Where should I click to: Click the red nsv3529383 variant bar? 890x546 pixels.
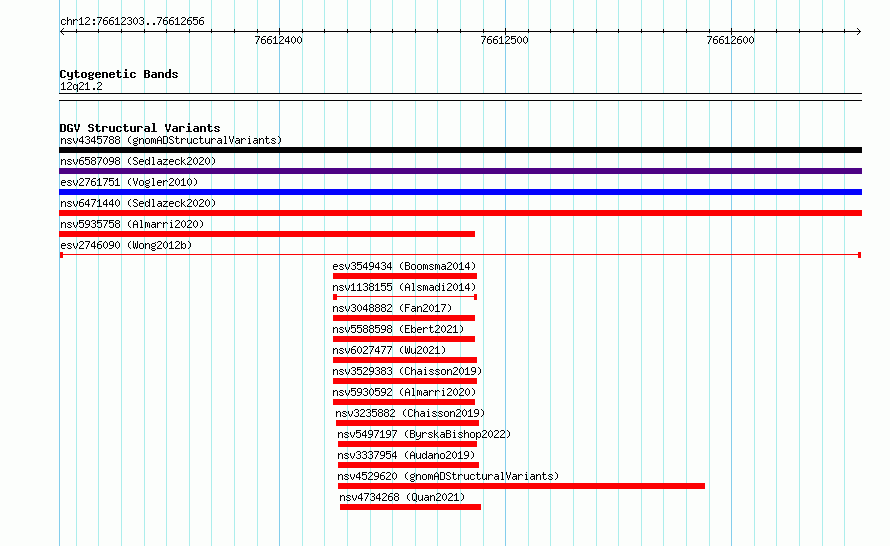(405, 381)
